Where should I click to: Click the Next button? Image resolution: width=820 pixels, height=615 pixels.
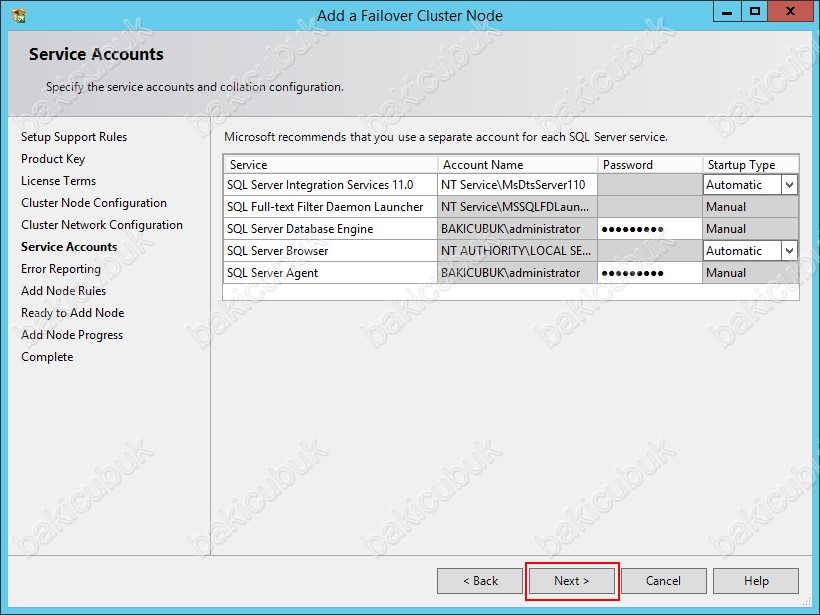[x=572, y=581]
